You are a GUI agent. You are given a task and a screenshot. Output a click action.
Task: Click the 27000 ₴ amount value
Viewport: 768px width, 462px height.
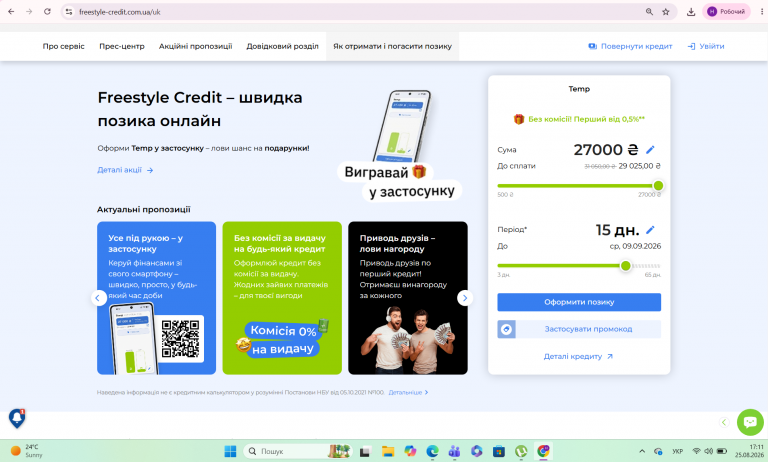tap(606, 149)
